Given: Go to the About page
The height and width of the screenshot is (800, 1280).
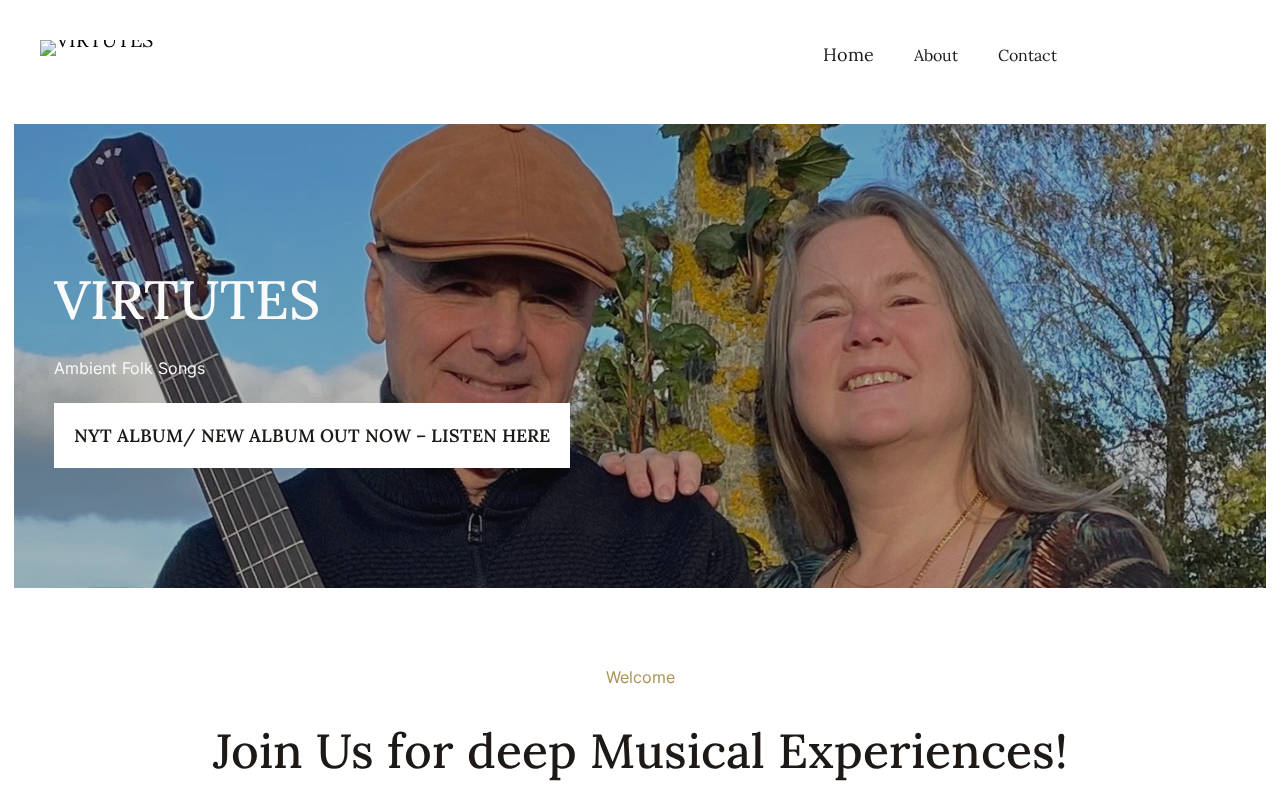Looking at the screenshot, I should click(936, 56).
